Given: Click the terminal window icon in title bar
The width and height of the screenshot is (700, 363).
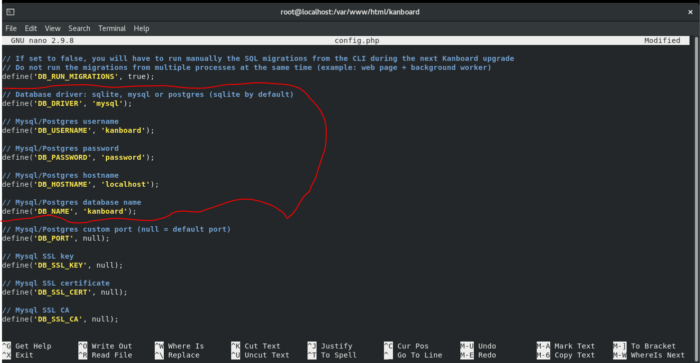Looking at the screenshot, I should 11,12.
